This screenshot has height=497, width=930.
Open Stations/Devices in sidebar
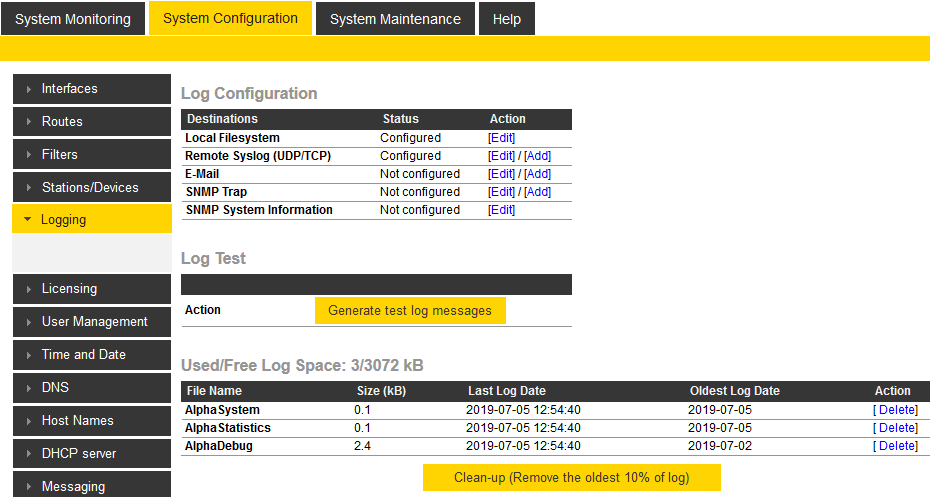pyautogui.click(x=91, y=188)
